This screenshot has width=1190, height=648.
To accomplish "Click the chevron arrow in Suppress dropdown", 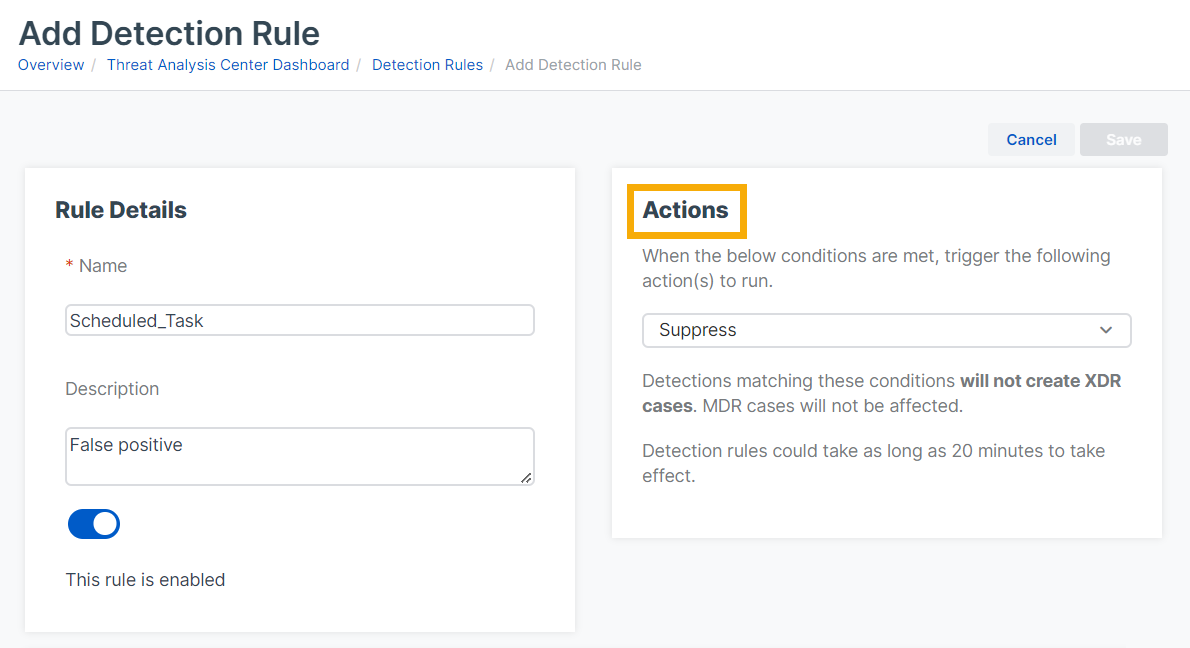I will pyautogui.click(x=1106, y=330).
